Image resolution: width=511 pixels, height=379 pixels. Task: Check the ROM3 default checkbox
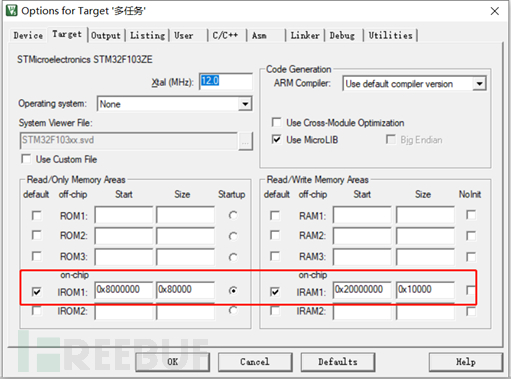point(37,256)
